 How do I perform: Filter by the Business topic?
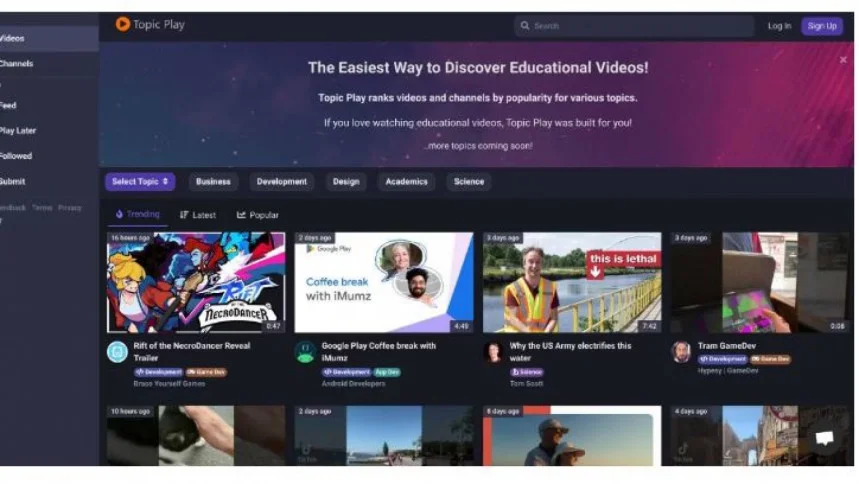(213, 182)
